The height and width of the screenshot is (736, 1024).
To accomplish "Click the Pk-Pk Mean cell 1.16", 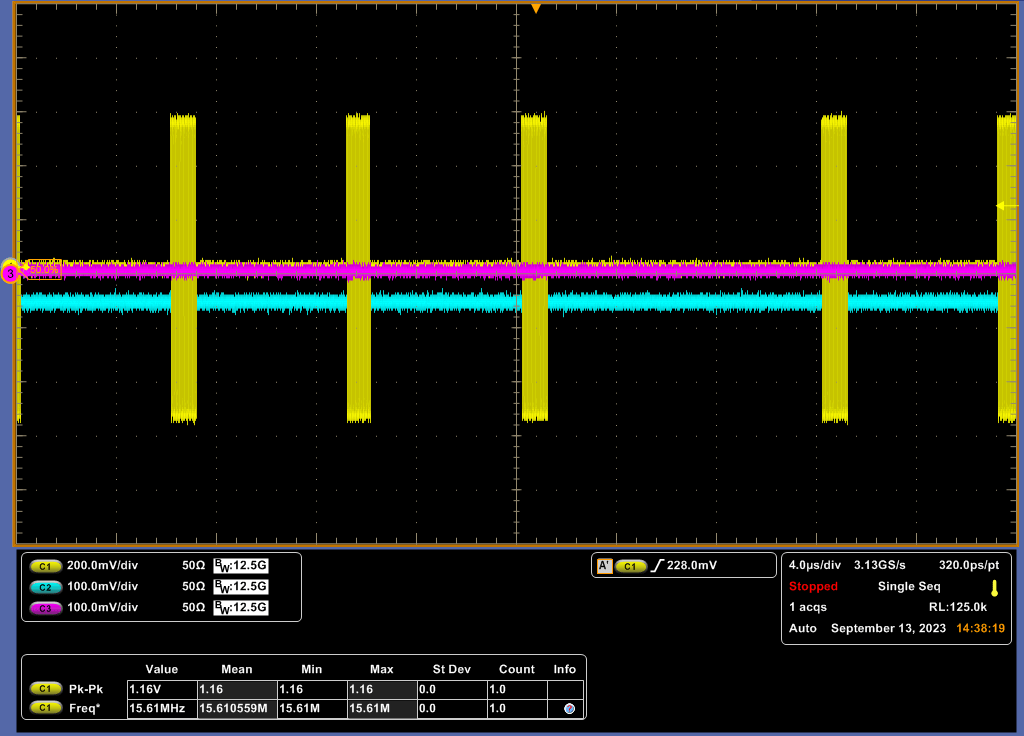I will 238,690.
